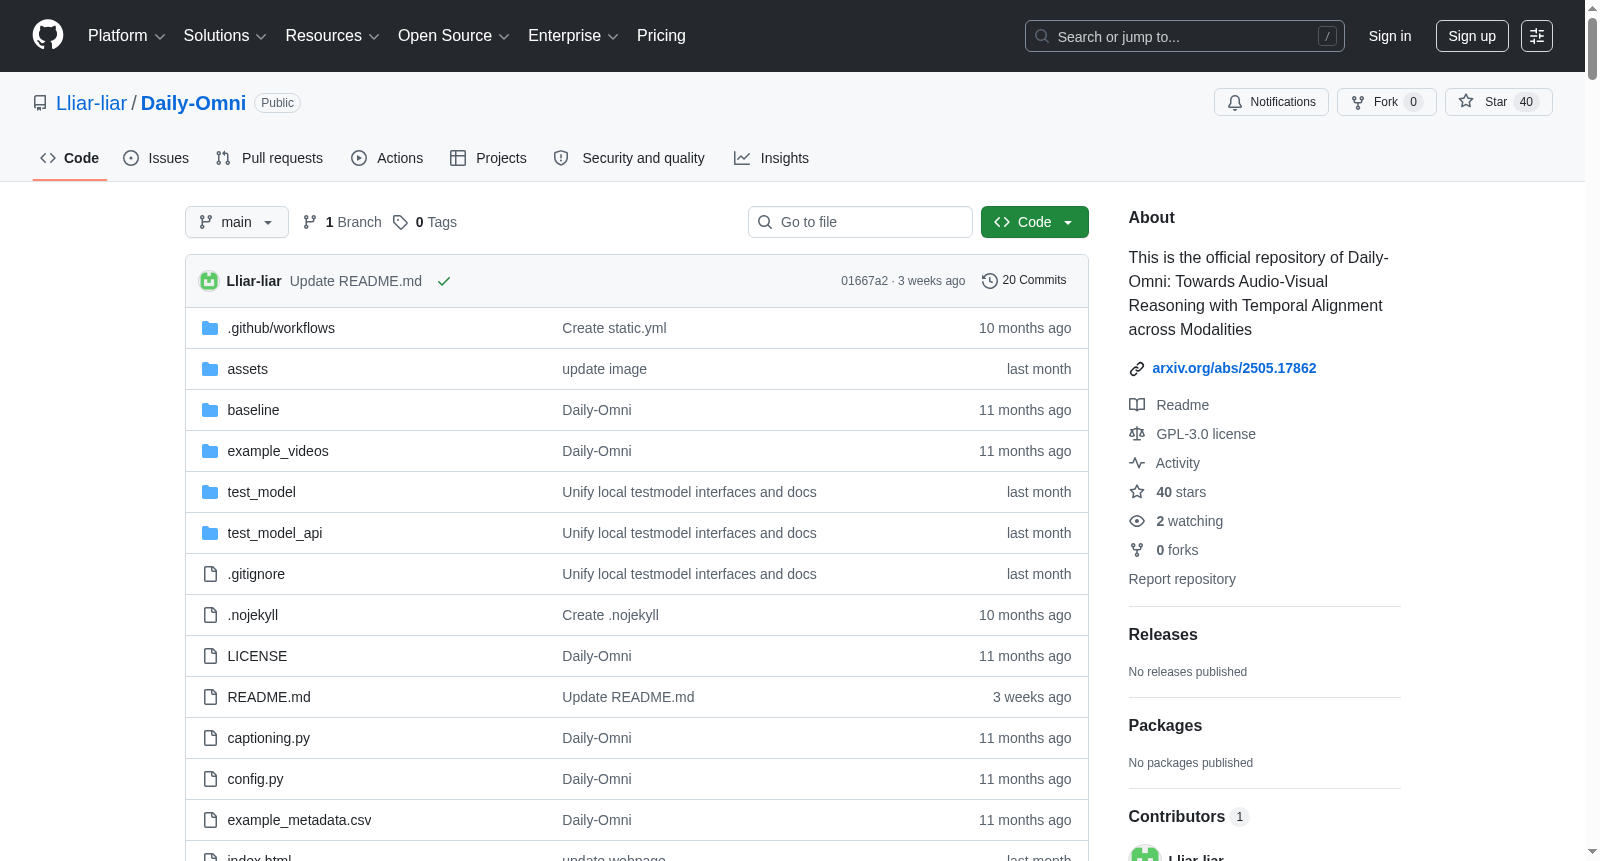Viewport: 1600px width, 861px height.
Task: Click the .github/workflows folder icon
Action: [x=210, y=328]
